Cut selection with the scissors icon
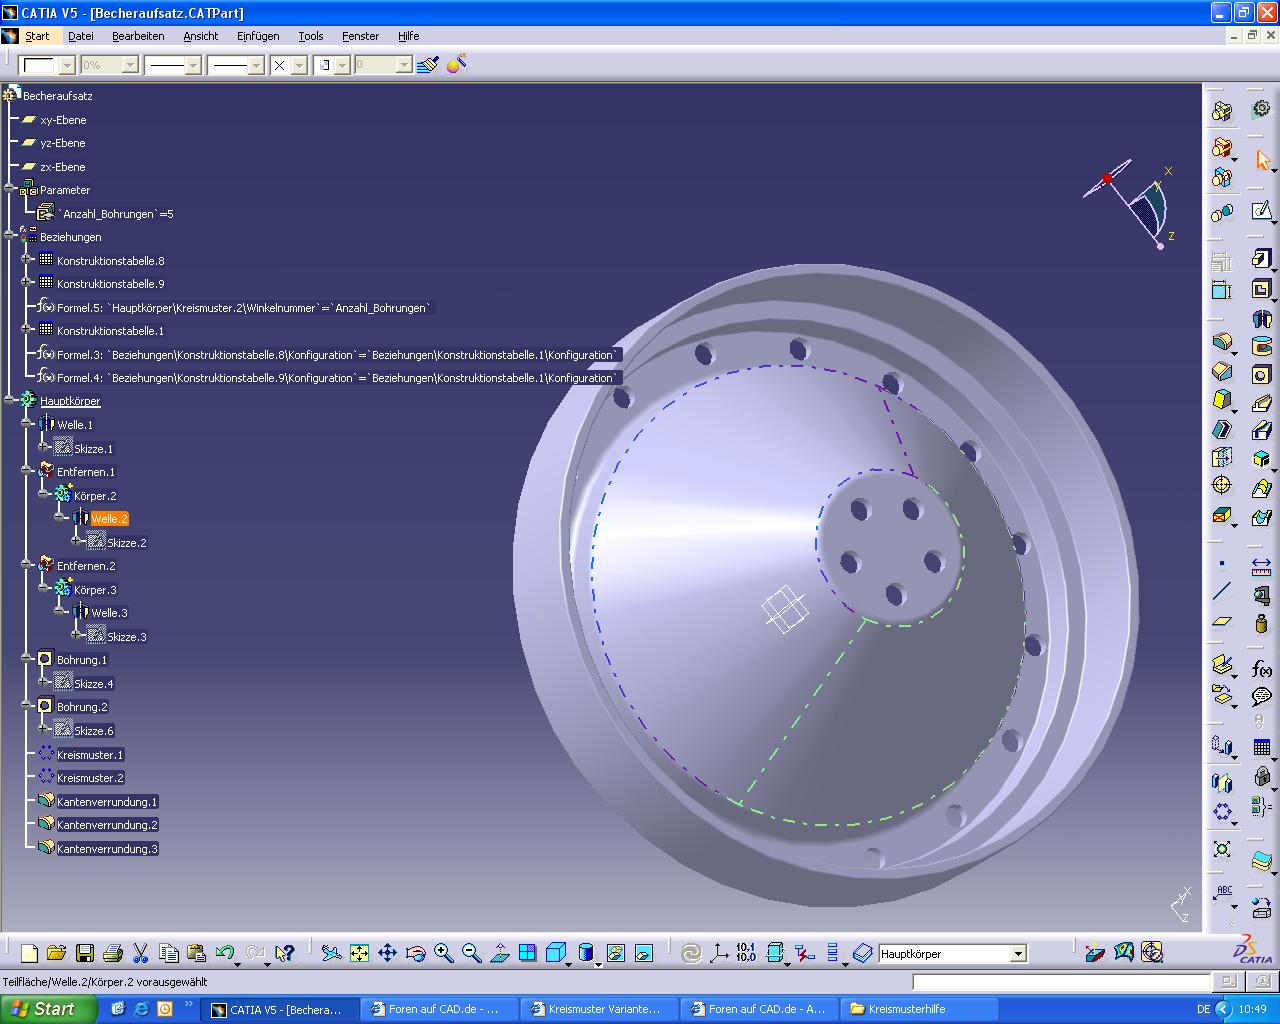Viewport: 1280px width, 1024px height. tap(141, 953)
